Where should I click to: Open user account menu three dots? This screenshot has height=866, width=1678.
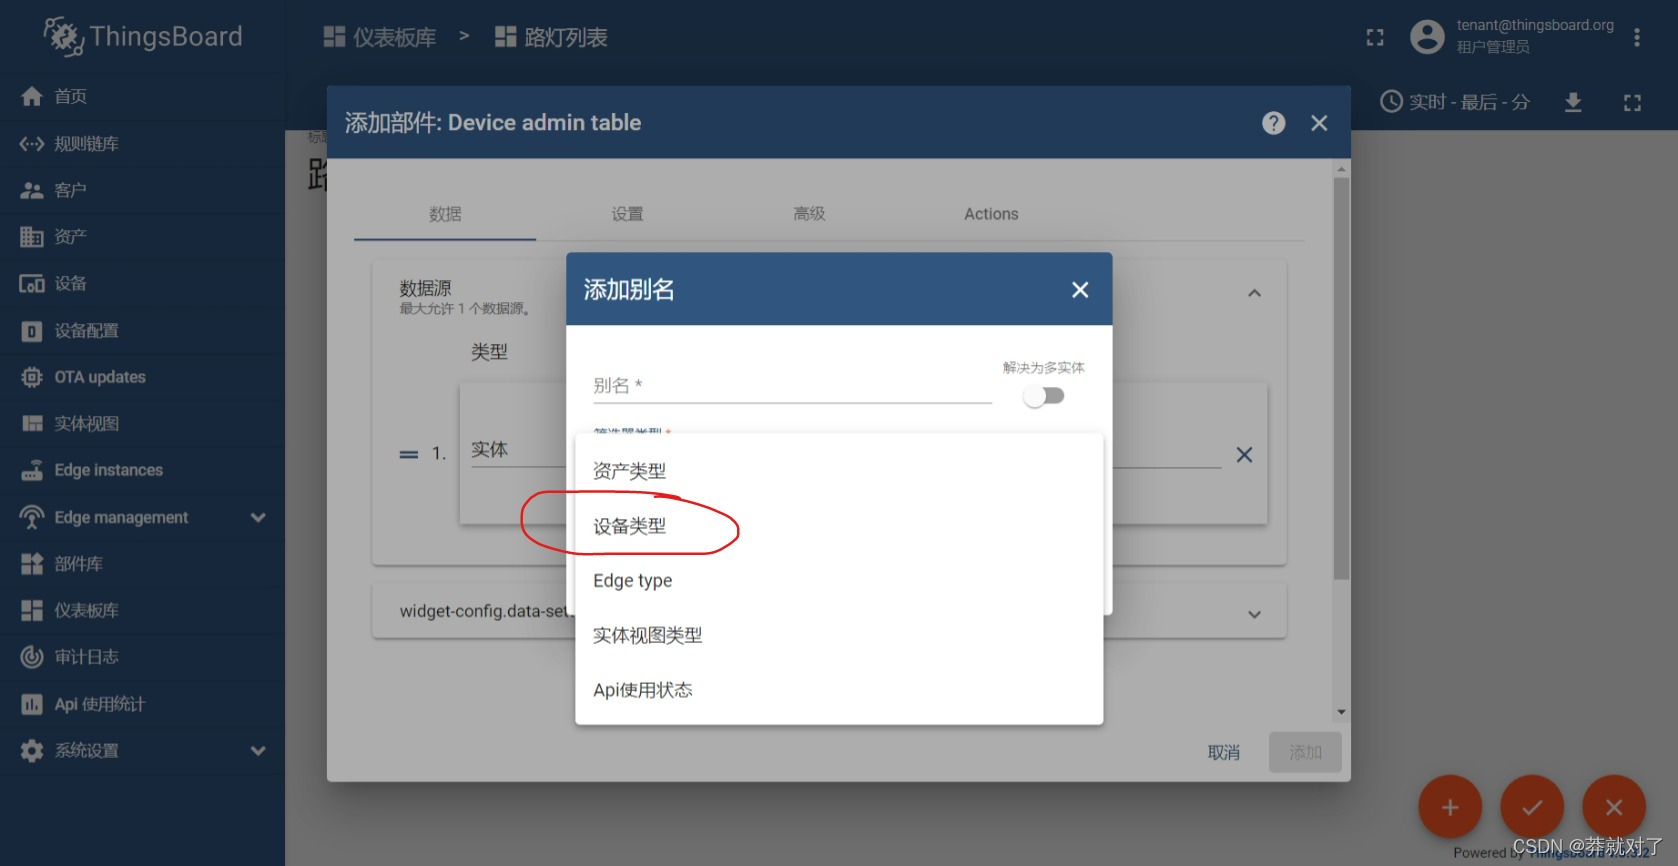point(1637,38)
